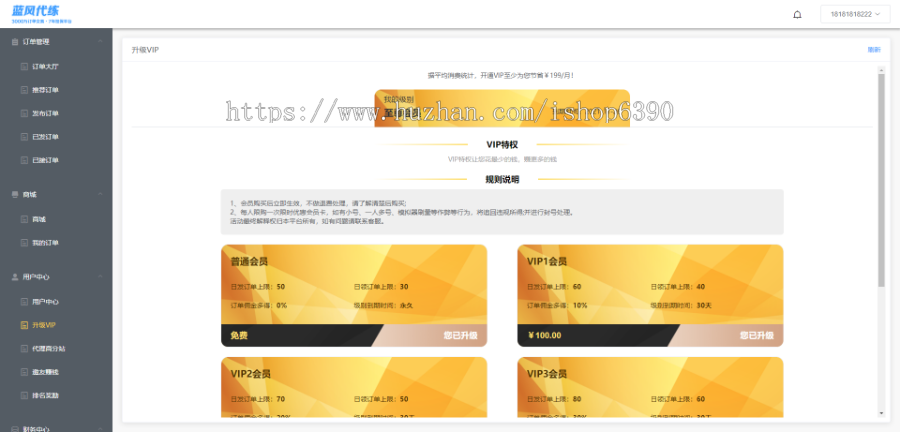Click the 规则说明 section heading
The height and width of the screenshot is (432, 900).
click(x=502, y=180)
